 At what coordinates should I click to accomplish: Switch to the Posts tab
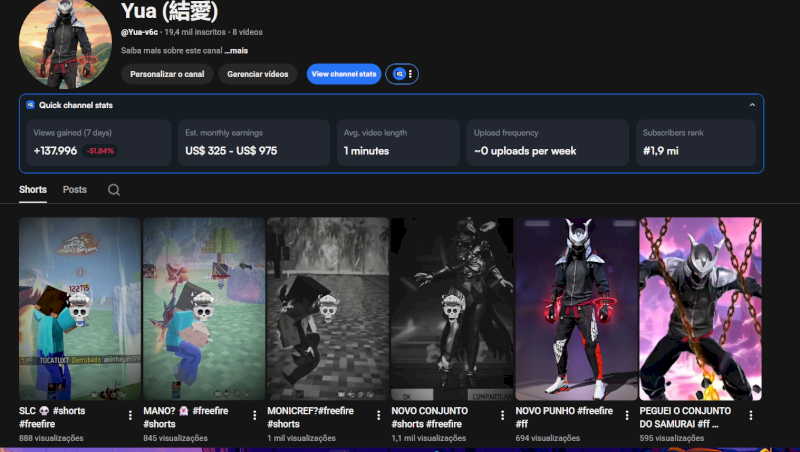(74, 190)
